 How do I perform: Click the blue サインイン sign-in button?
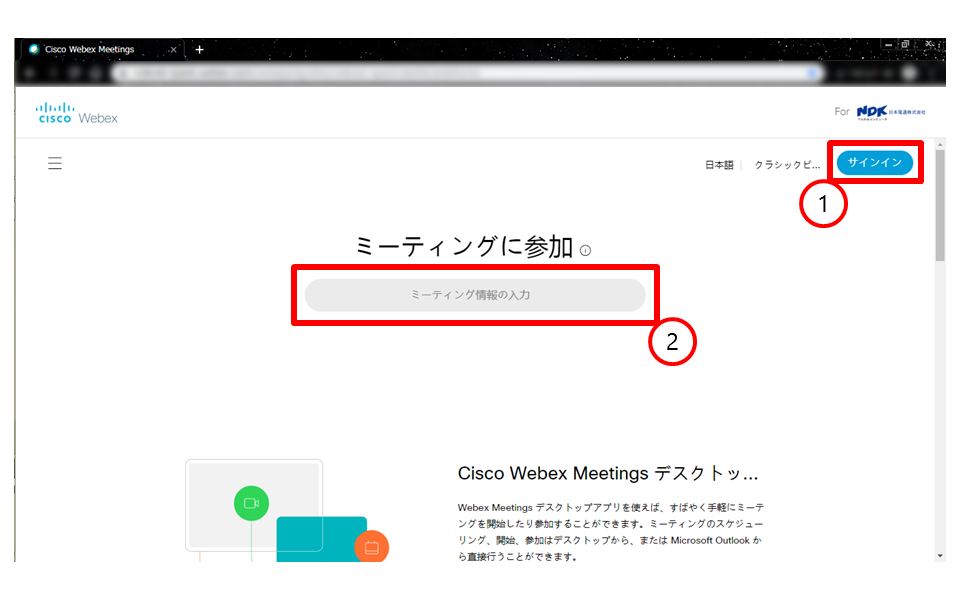click(874, 163)
